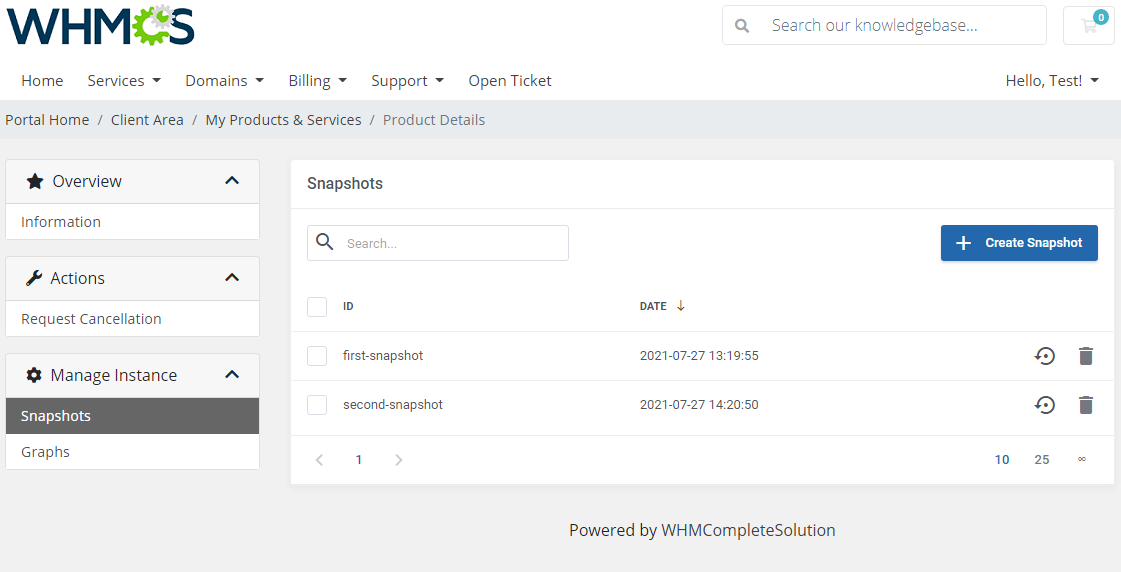1121x572 pixels.
Task: Click the Manage Instance gear icon
Action: coord(34,375)
